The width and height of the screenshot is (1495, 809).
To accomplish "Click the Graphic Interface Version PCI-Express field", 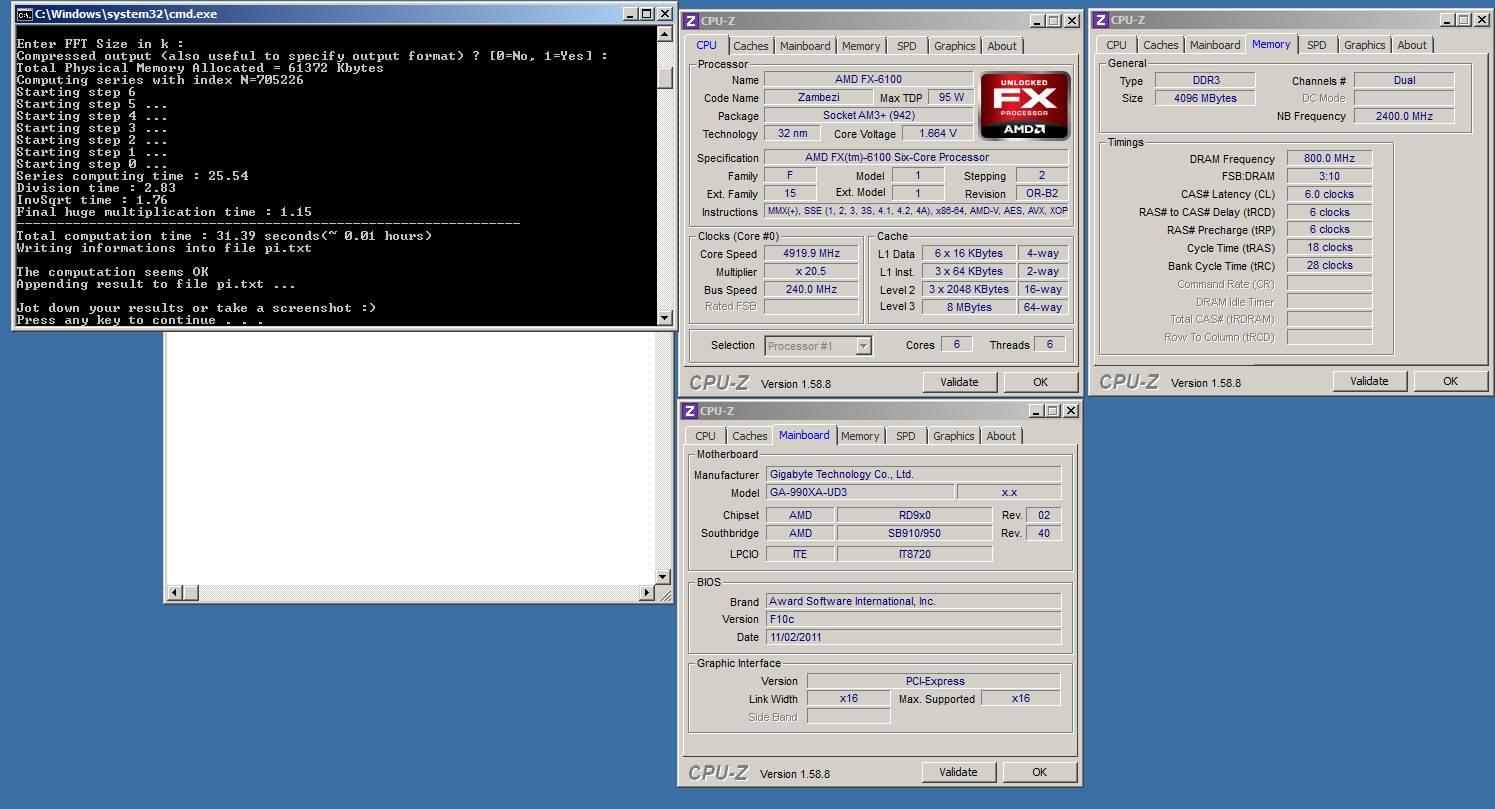I will coord(934,681).
